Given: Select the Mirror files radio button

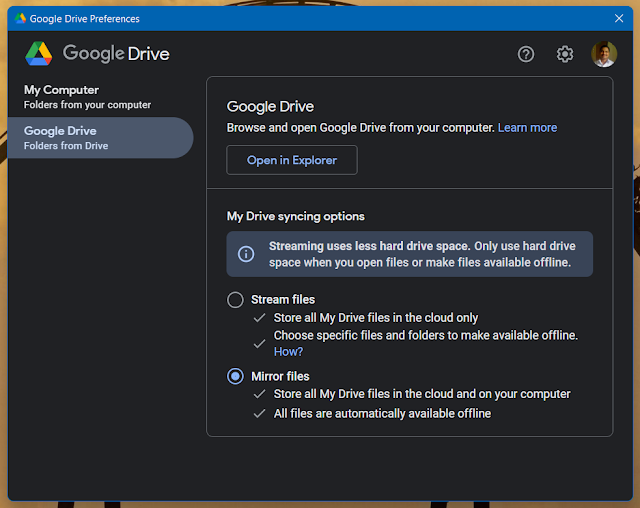Looking at the screenshot, I should tap(235, 376).
